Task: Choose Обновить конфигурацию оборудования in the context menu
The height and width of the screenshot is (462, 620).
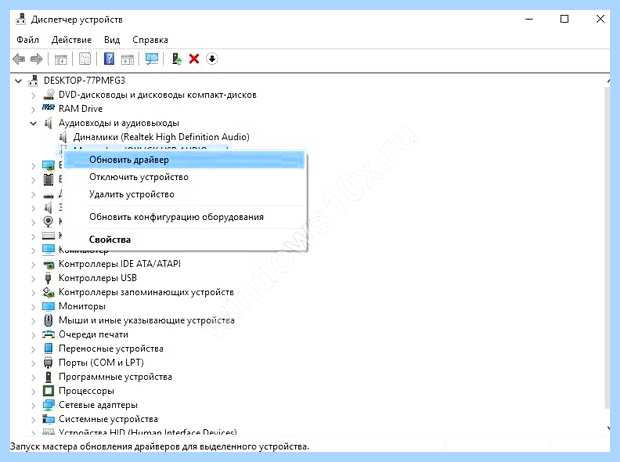Action: (184, 217)
